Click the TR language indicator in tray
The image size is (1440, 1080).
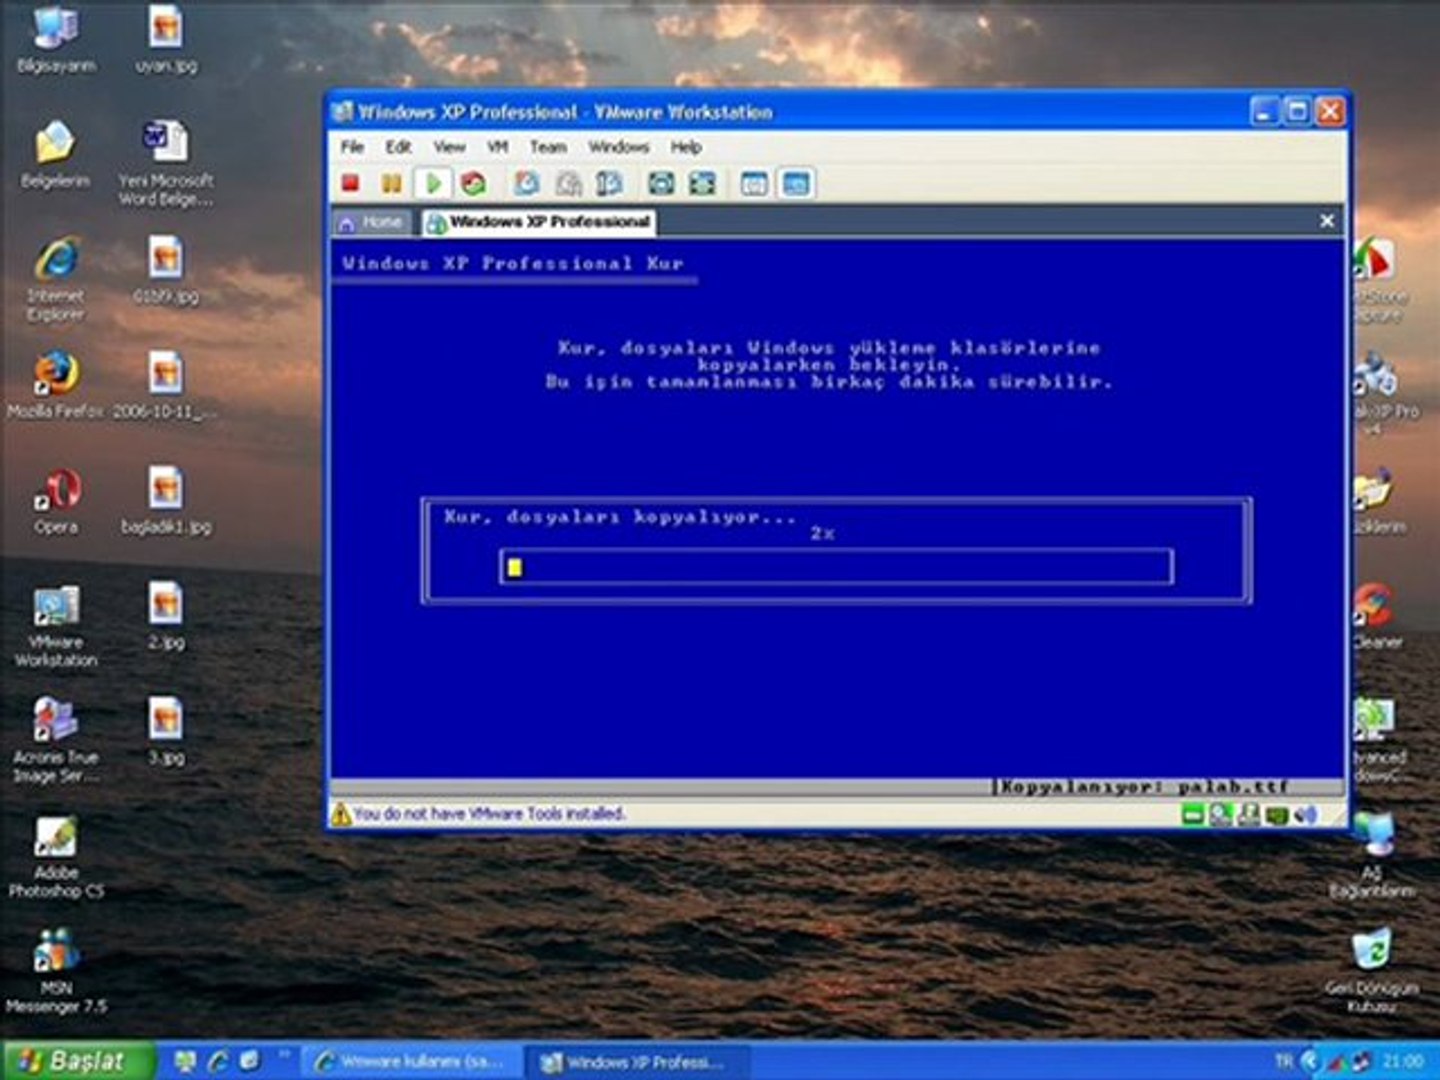tap(1284, 1061)
